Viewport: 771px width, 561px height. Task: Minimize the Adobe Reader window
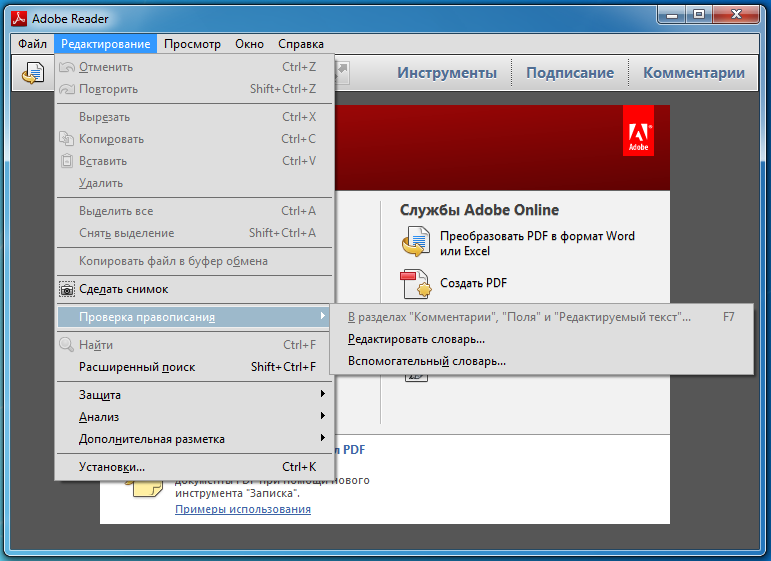pyautogui.click(x=672, y=15)
